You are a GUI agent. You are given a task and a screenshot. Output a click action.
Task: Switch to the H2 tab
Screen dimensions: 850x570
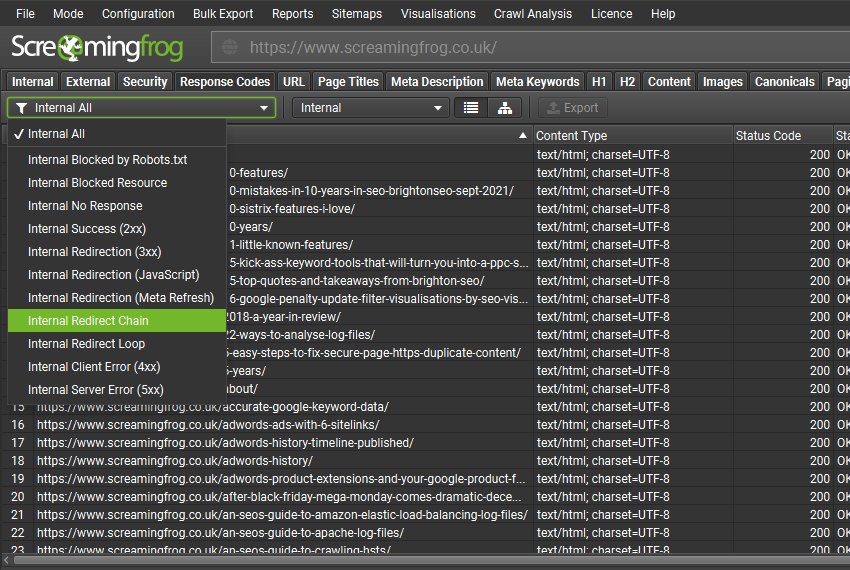coord(627,81)
